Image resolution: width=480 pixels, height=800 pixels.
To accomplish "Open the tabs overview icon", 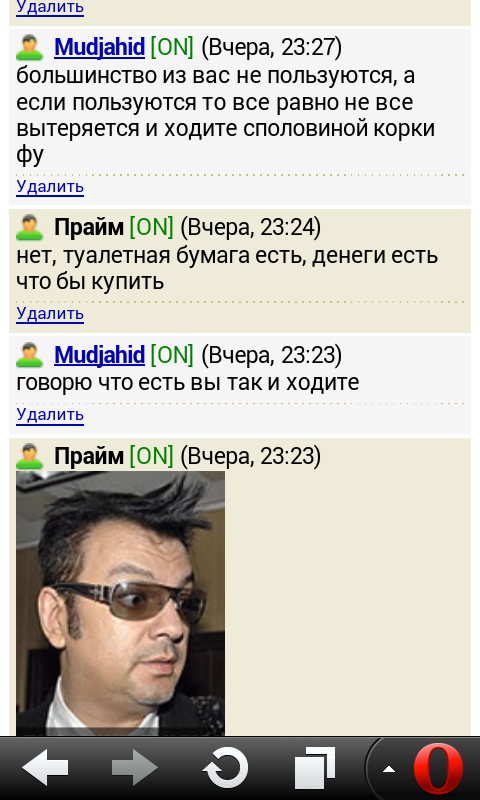I will pos(315,768).
